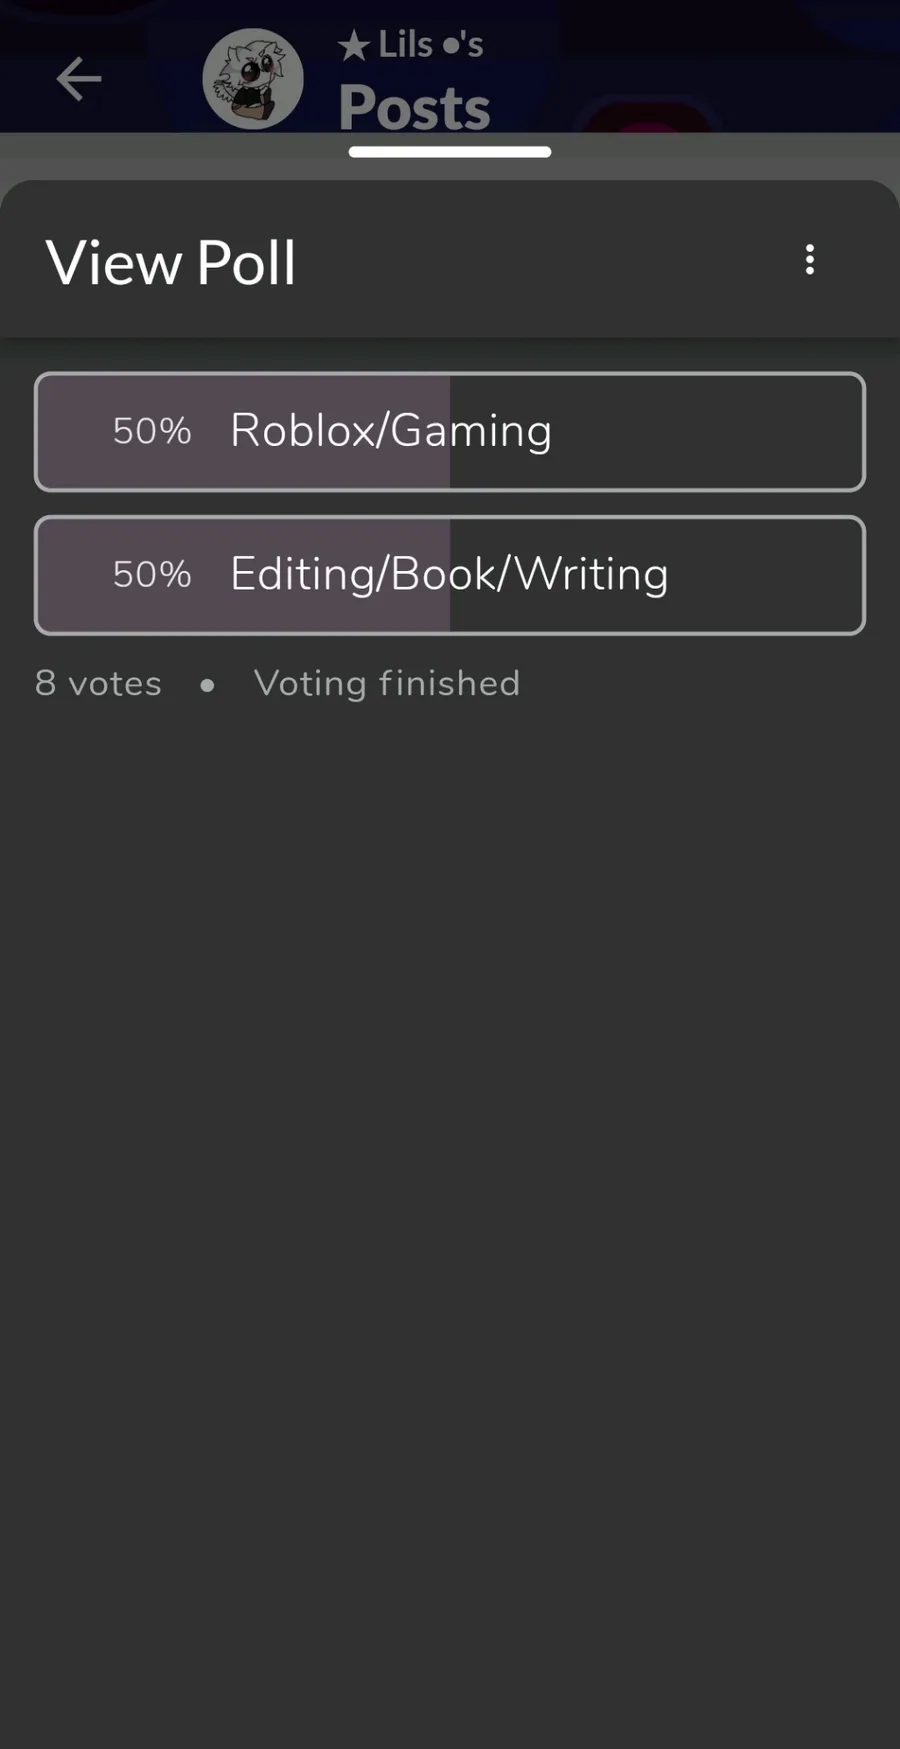Tap the empty area below poll results
900x1749 pixels.
(x=450, y=1200)
